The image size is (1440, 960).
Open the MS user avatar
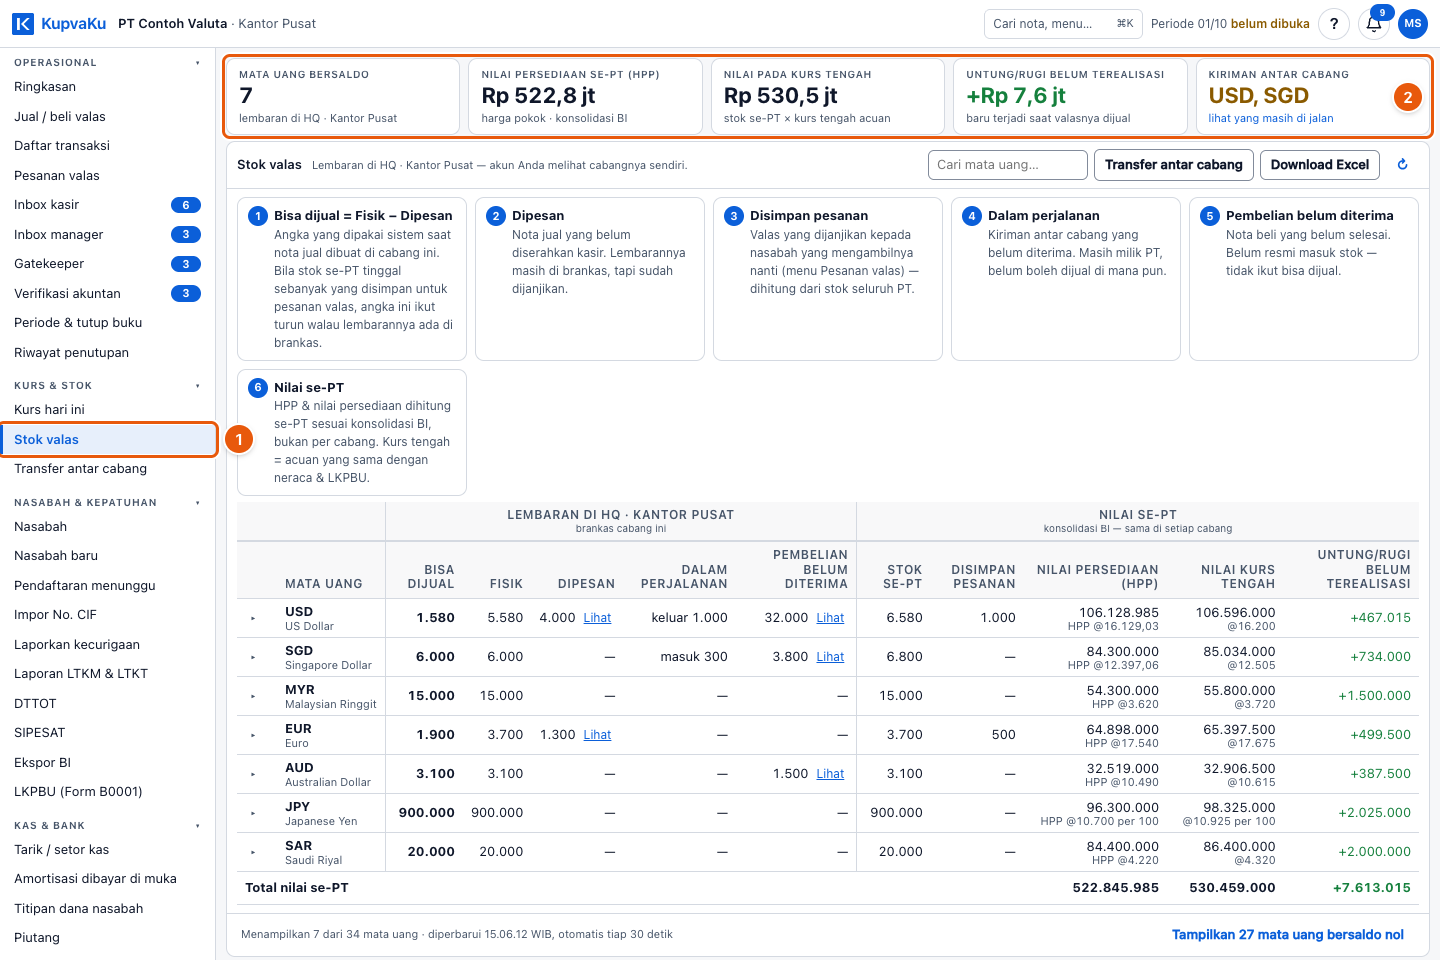(1413, 24)
